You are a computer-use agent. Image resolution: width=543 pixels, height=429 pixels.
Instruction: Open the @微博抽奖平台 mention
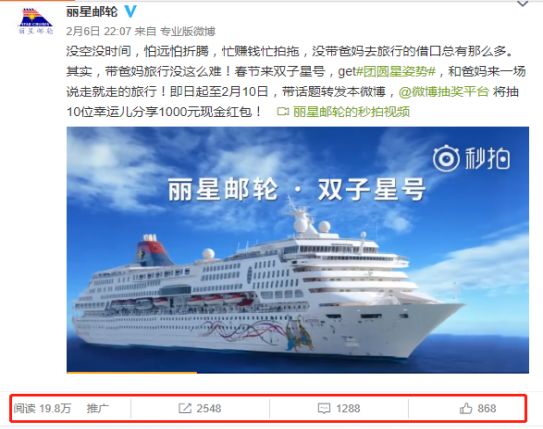point(444,92)
